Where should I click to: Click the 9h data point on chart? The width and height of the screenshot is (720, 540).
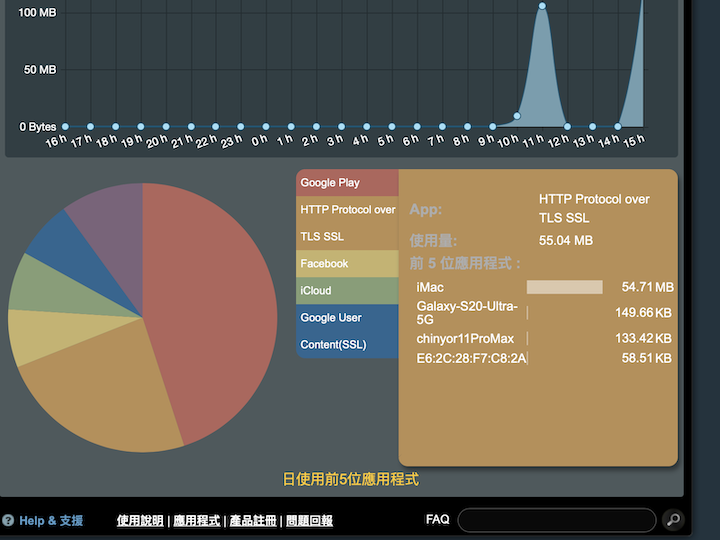point(492,126)
